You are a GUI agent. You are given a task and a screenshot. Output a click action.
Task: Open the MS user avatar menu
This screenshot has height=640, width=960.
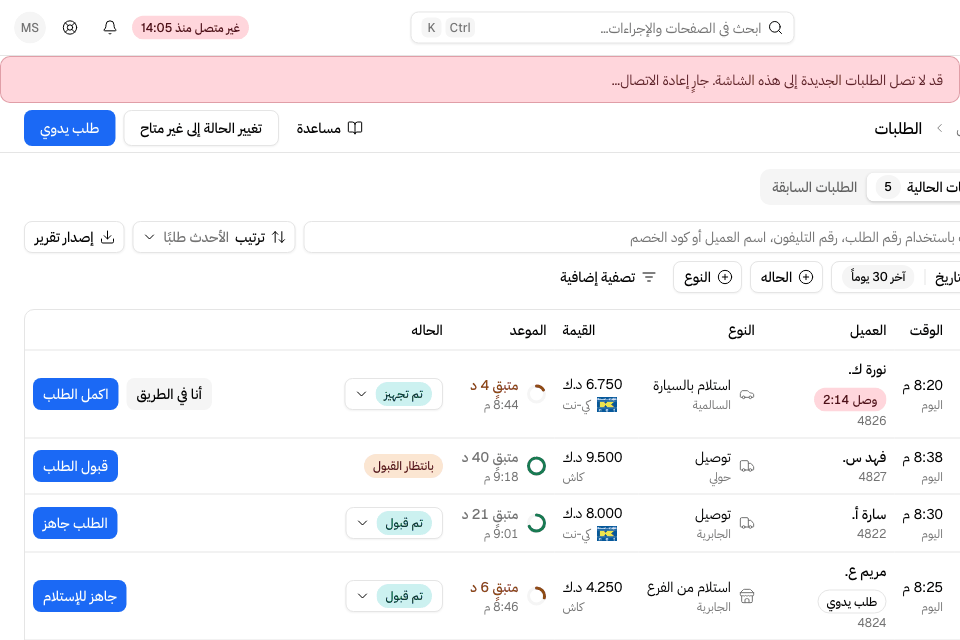click(30, 28)
